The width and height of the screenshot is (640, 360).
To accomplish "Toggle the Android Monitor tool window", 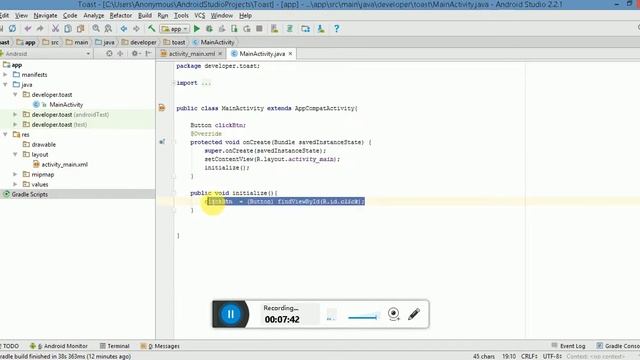I will 59,346.
